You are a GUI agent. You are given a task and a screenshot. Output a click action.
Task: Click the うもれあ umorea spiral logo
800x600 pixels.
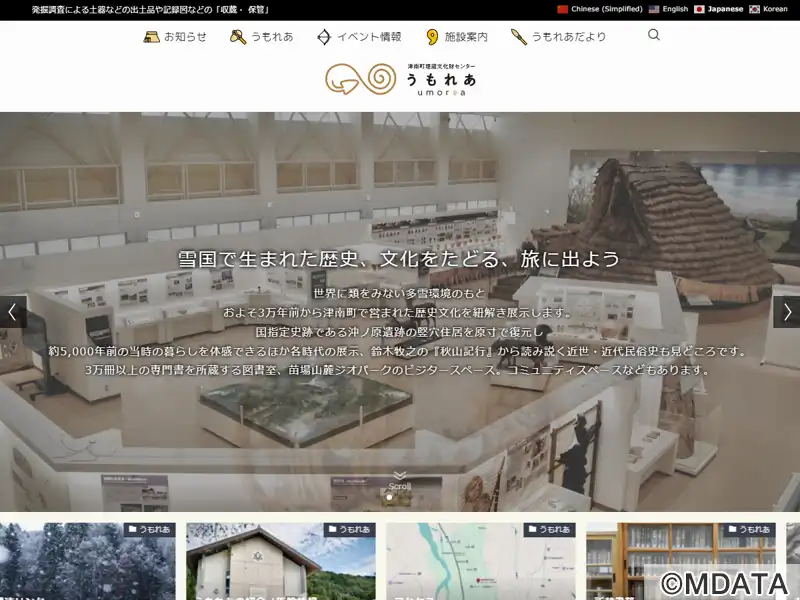[x=401, y=80]
